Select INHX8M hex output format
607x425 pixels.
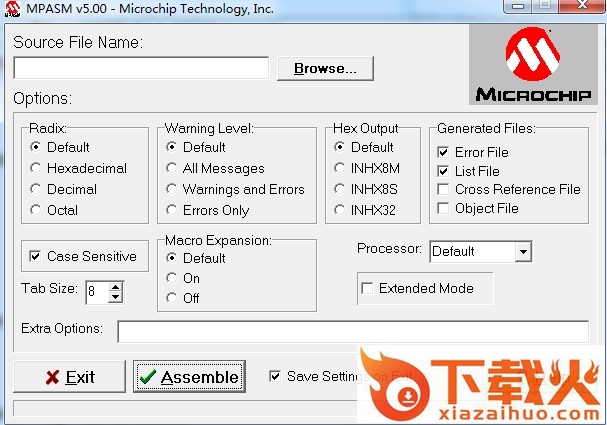click(x=341, y=168)
